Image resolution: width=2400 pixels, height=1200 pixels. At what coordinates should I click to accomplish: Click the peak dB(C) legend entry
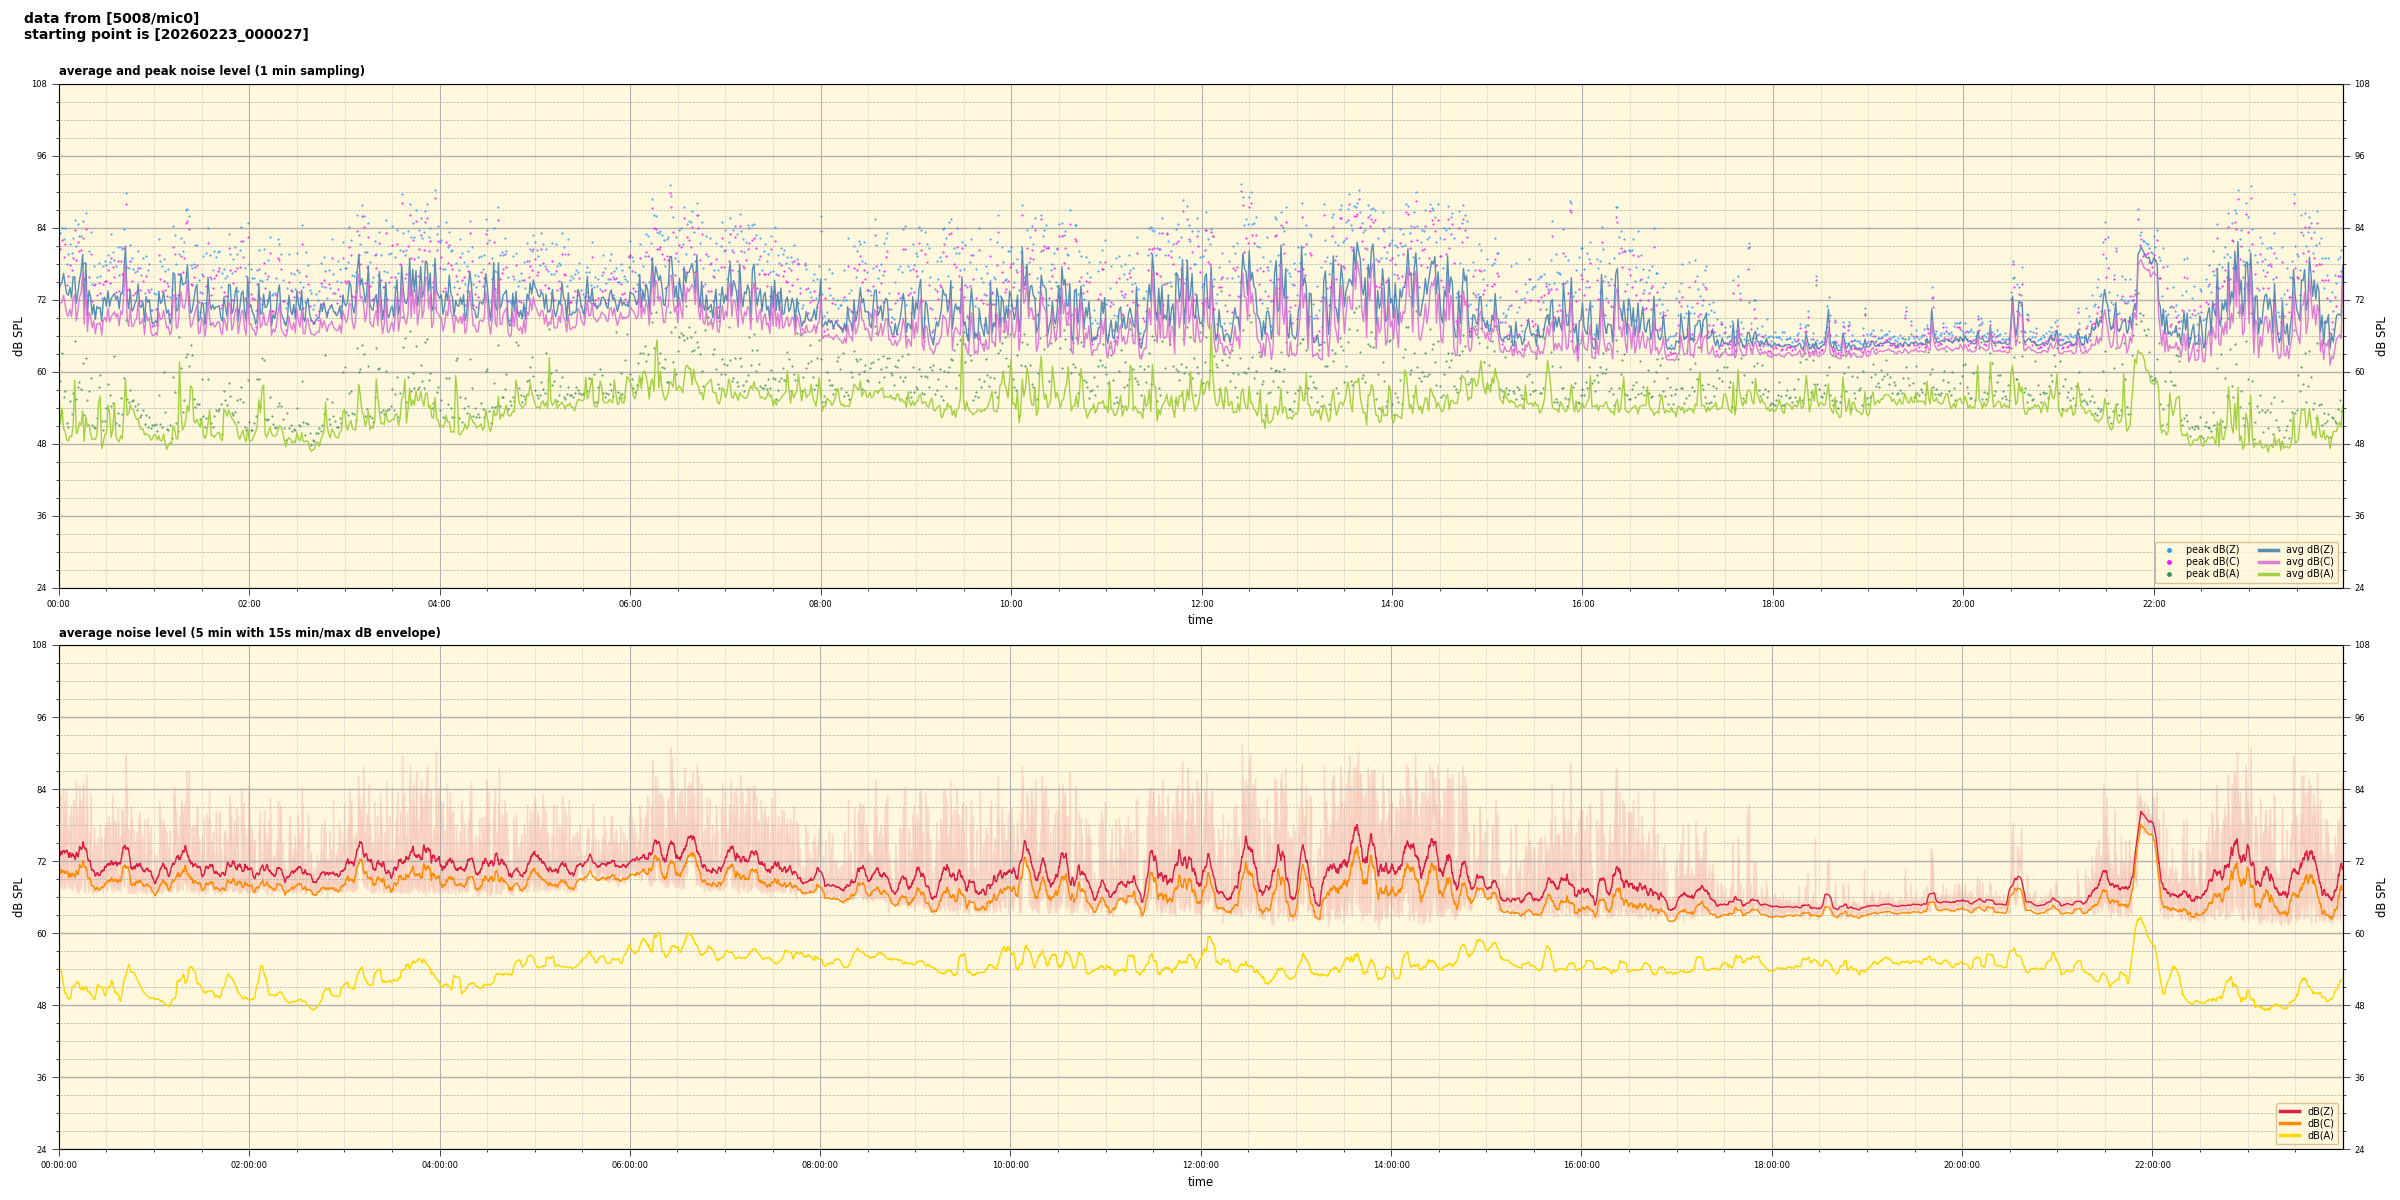tap(2212, 562)
